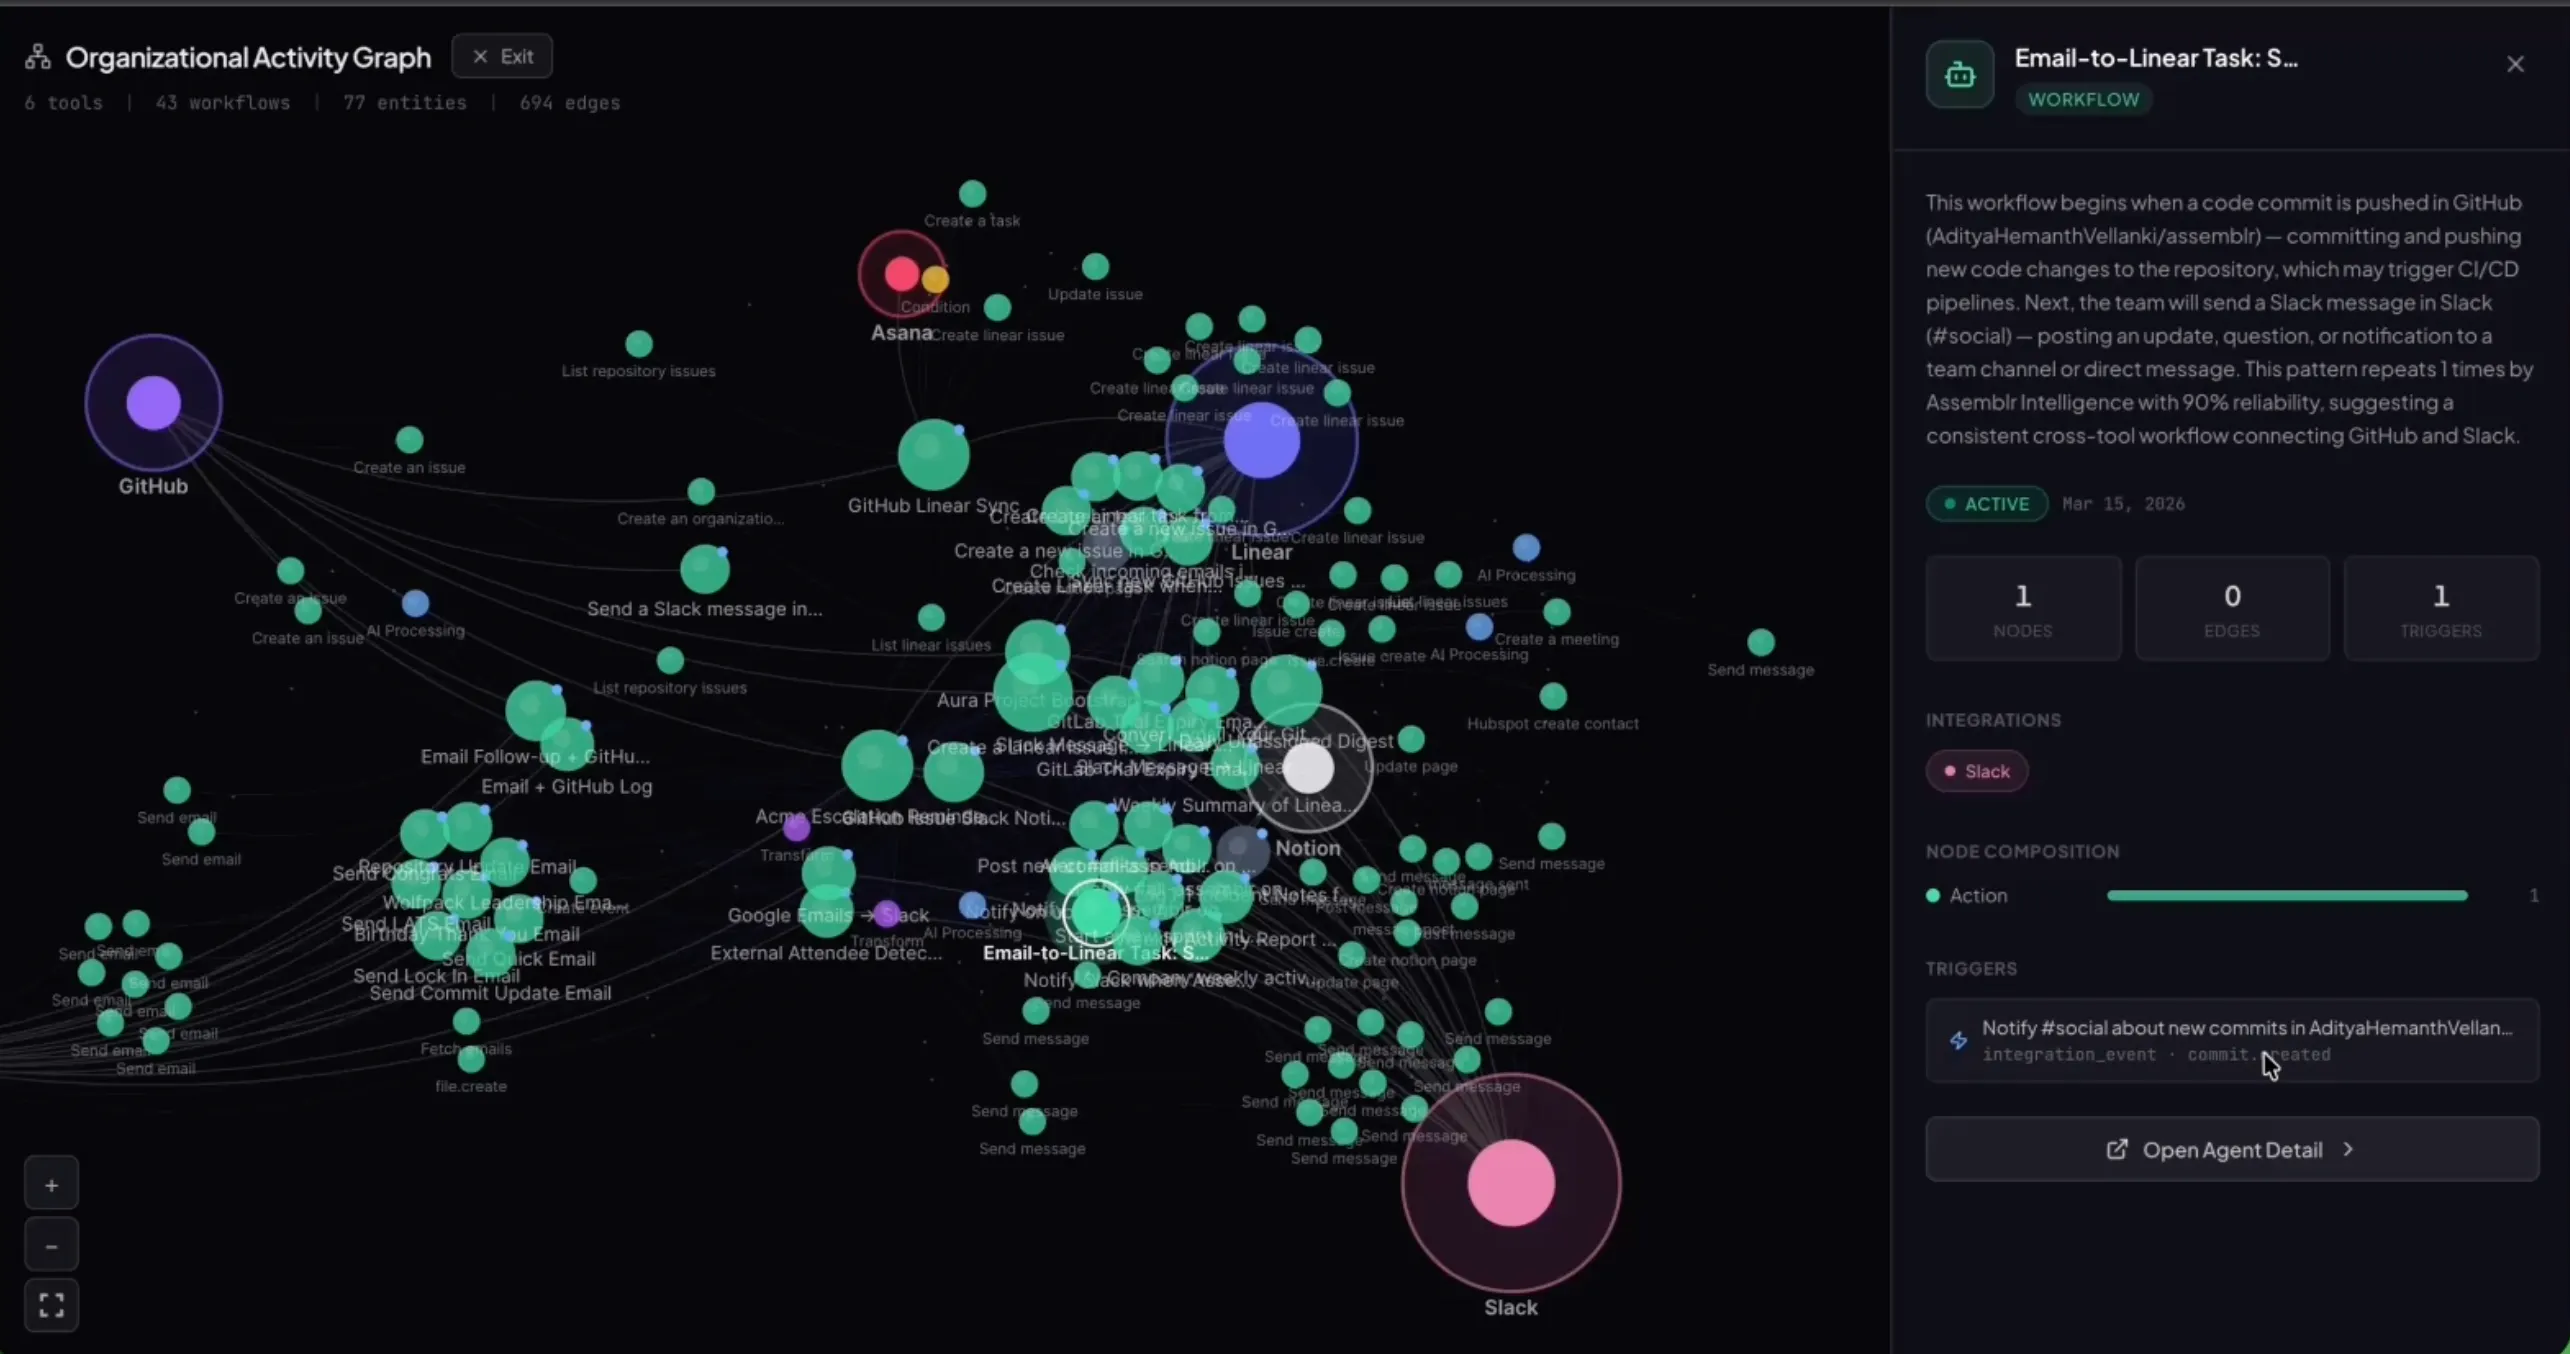Click the NODE COMPOSITION section heading
Image resolution: width=2570 pixels, height=1354 pixels.
point(2022,852)
